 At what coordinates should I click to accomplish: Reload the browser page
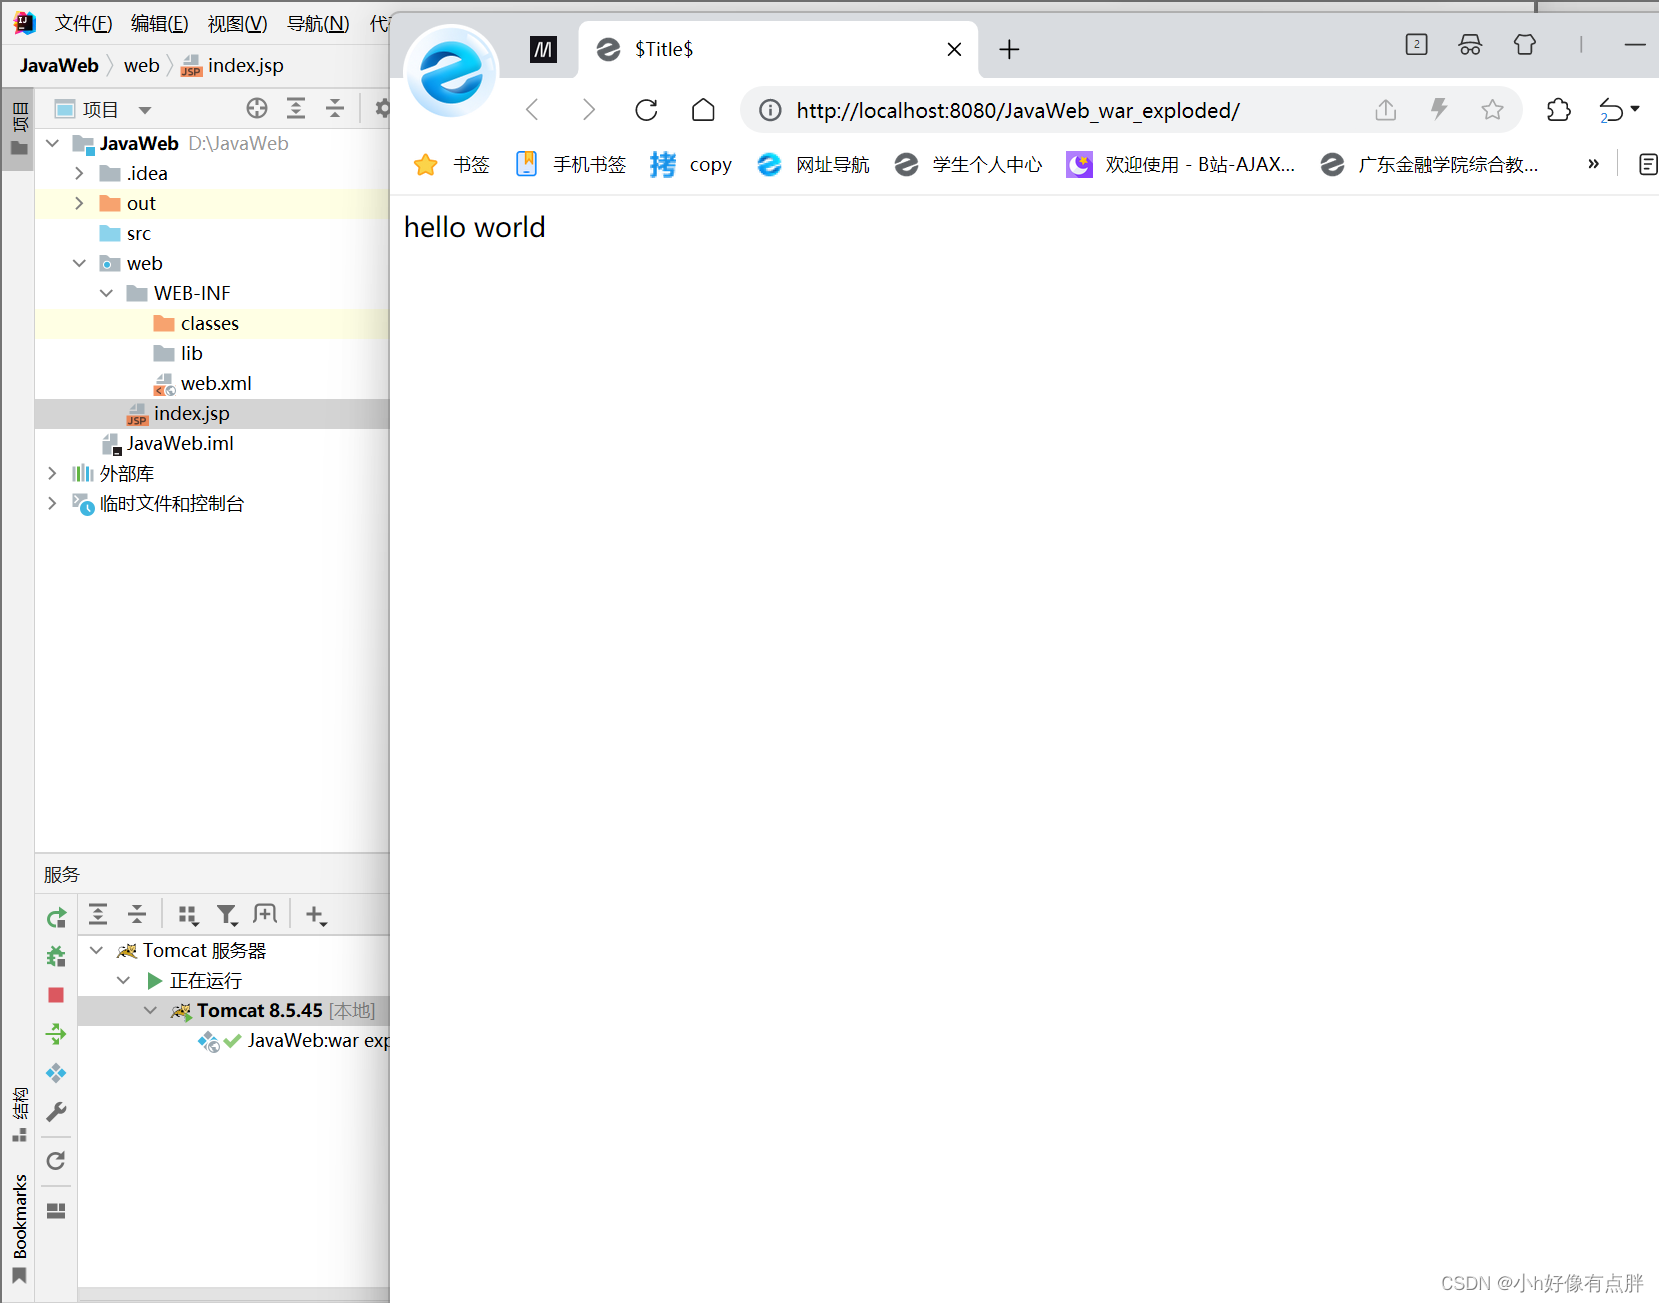click(646, 110)
